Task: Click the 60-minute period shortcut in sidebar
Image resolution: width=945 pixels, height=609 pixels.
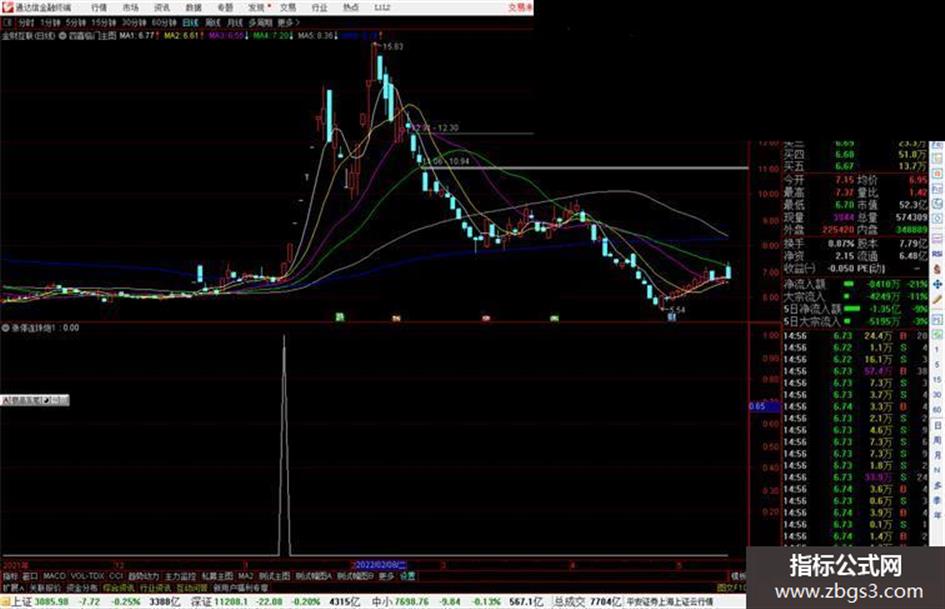Action: point(937,410)
